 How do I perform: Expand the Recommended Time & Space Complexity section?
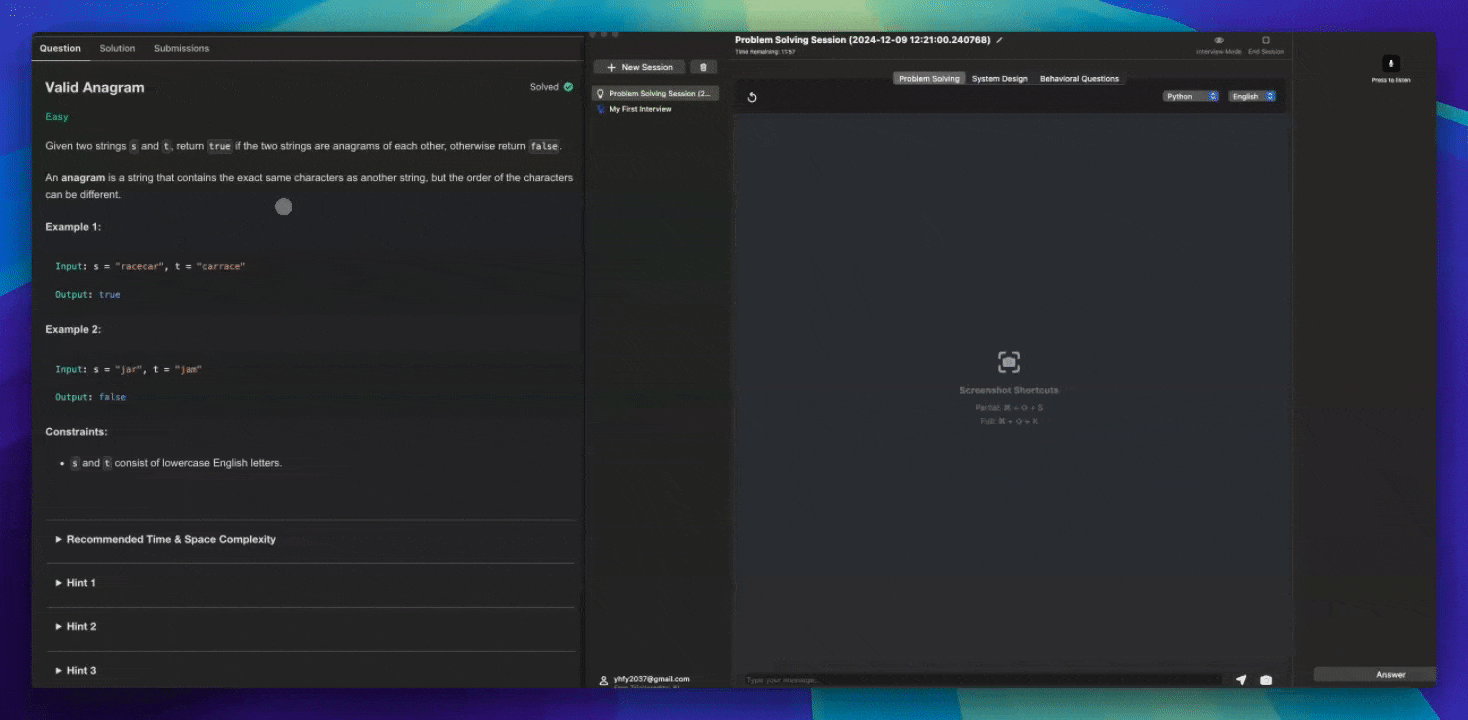click(x=170, y=539)
